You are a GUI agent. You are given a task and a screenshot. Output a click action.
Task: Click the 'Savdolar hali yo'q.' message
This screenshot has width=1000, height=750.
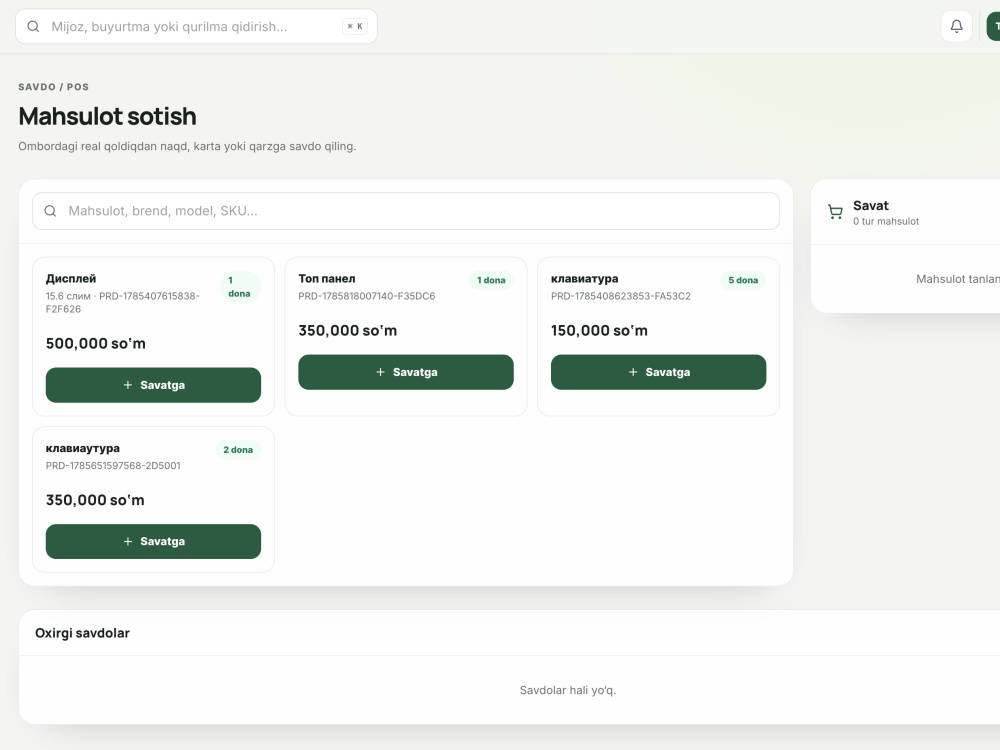point(568,690)
